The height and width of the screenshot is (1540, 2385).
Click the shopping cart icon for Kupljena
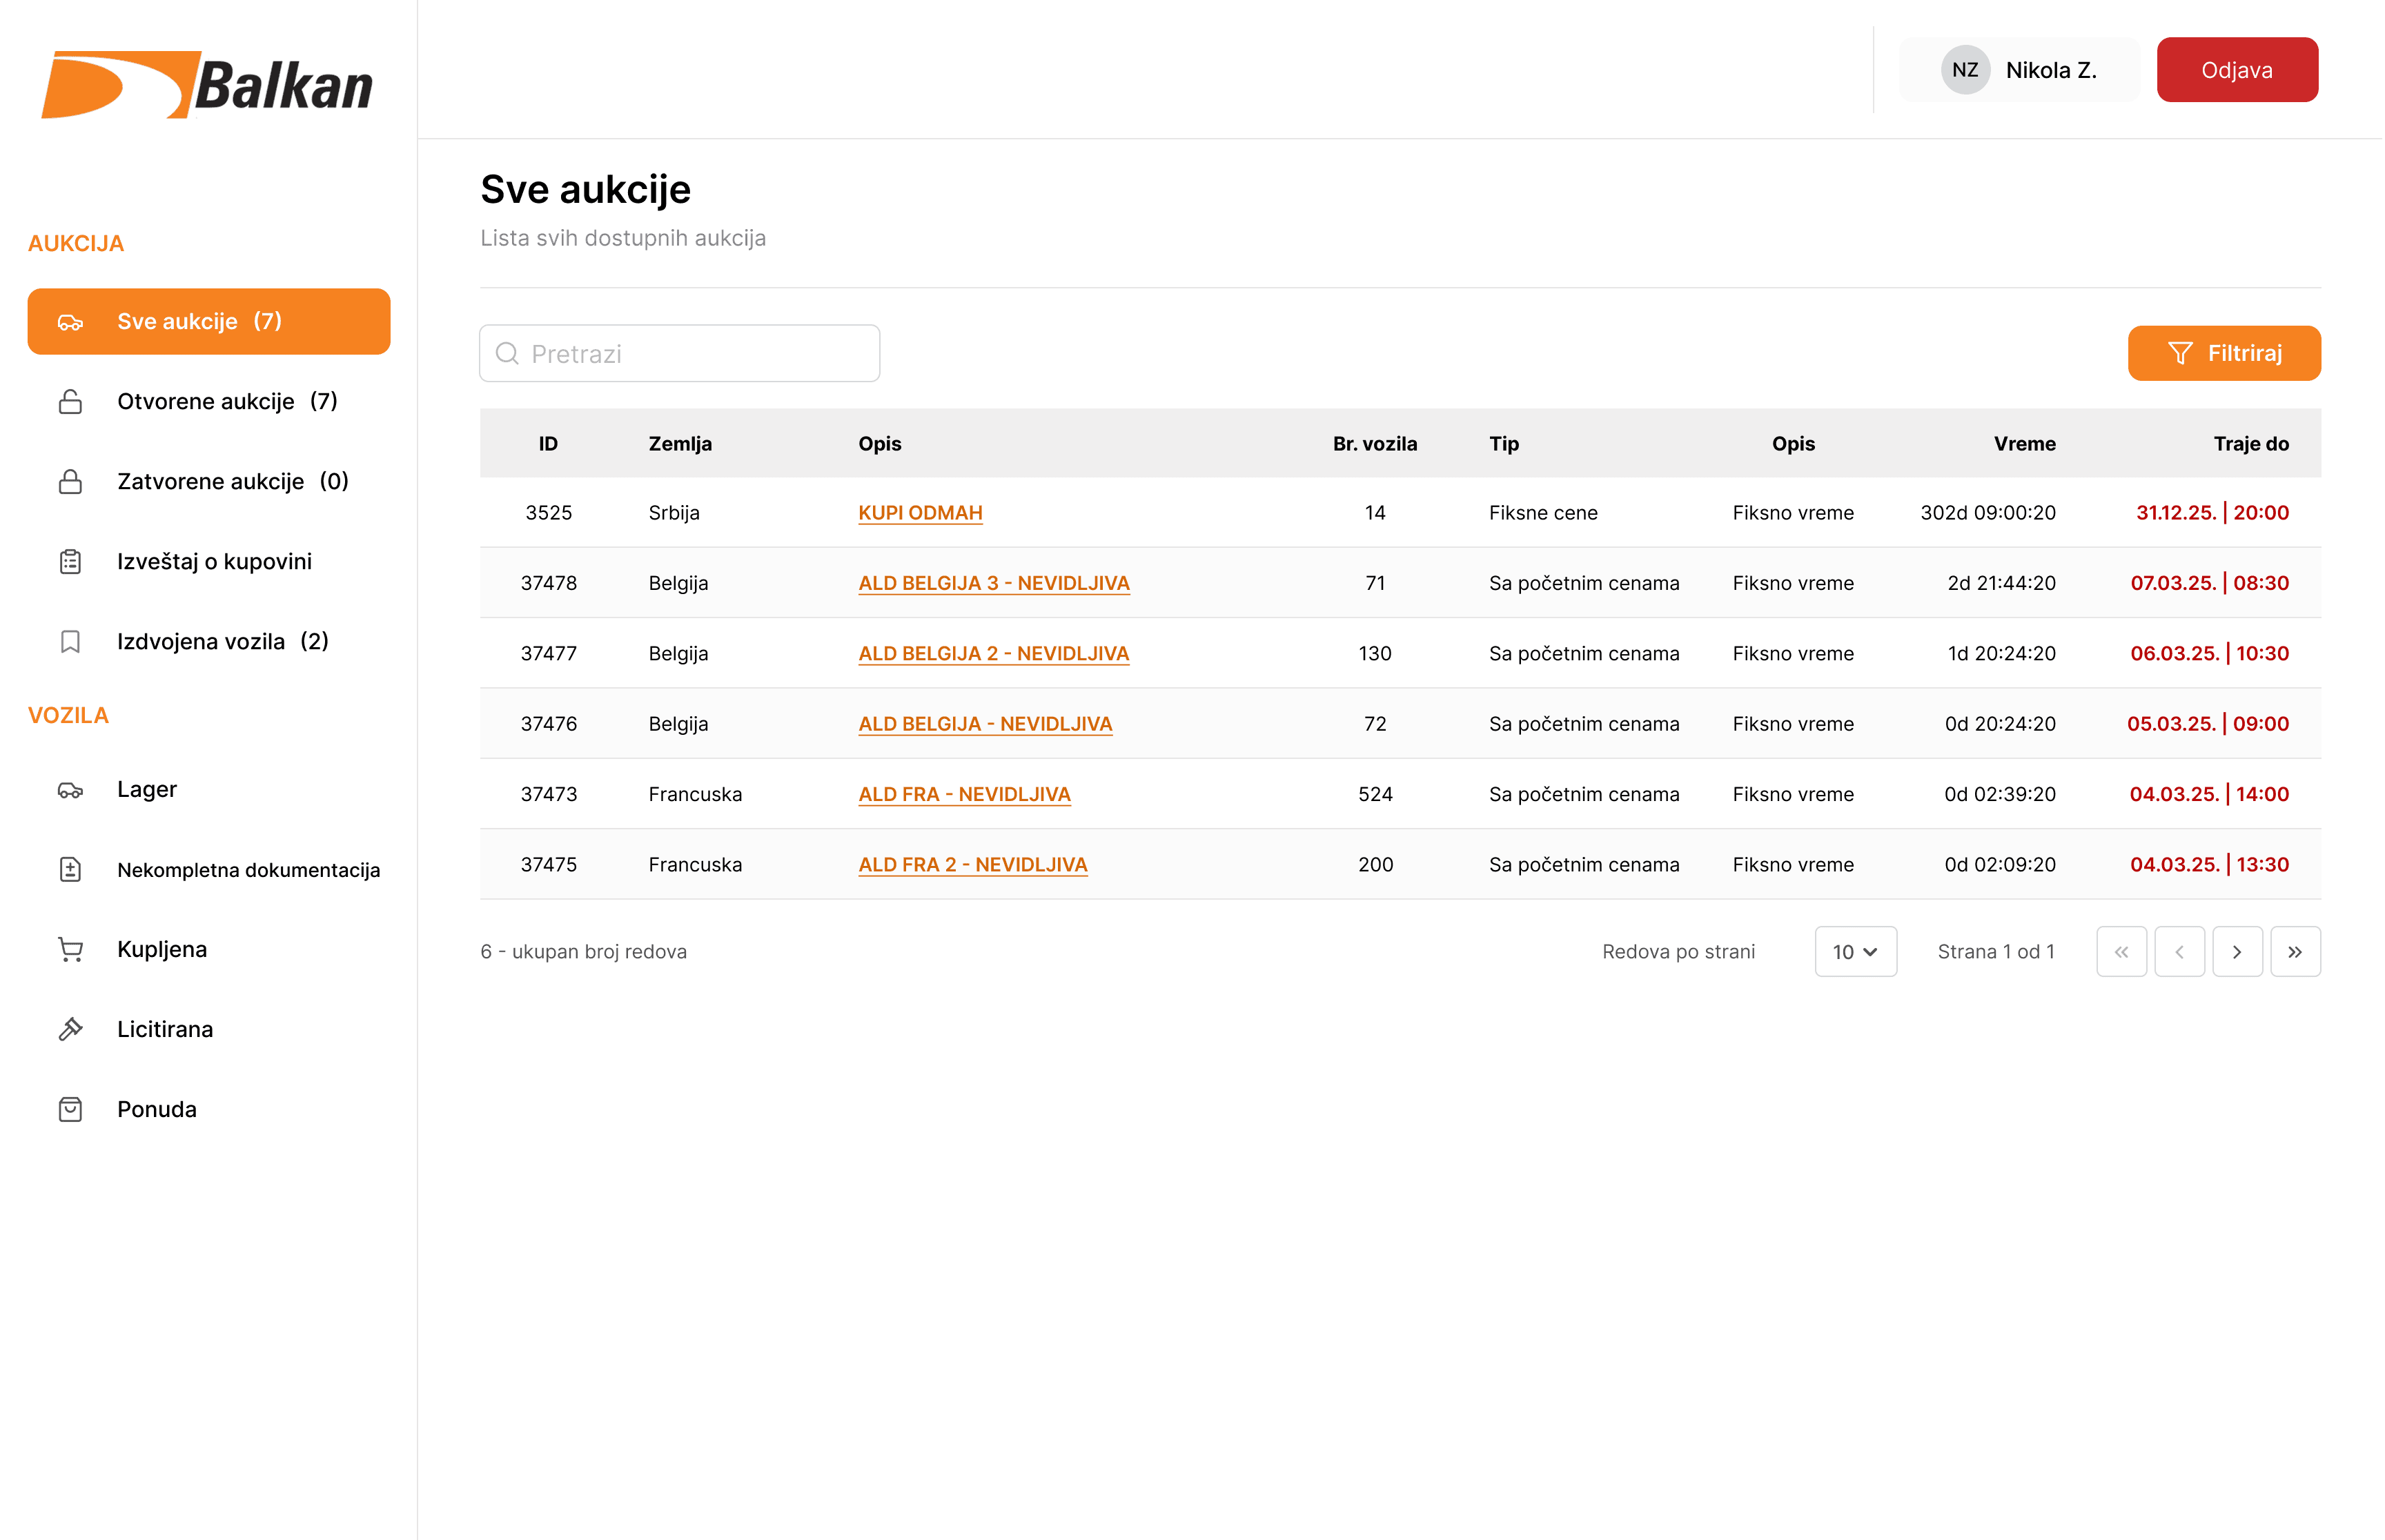click(70, 950)
